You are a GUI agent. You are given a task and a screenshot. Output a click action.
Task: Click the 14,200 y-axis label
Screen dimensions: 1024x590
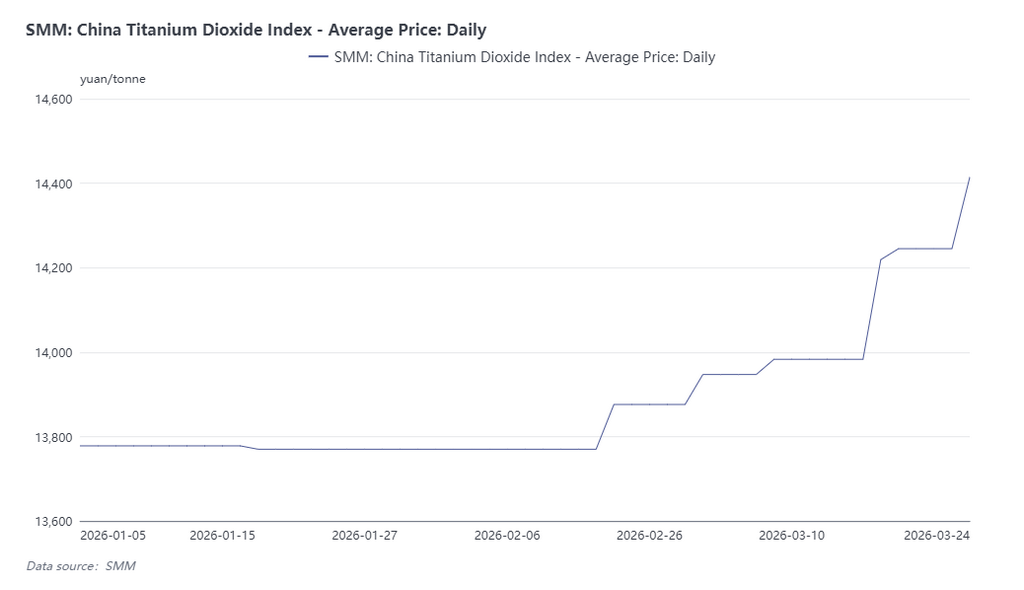point(54,268)
